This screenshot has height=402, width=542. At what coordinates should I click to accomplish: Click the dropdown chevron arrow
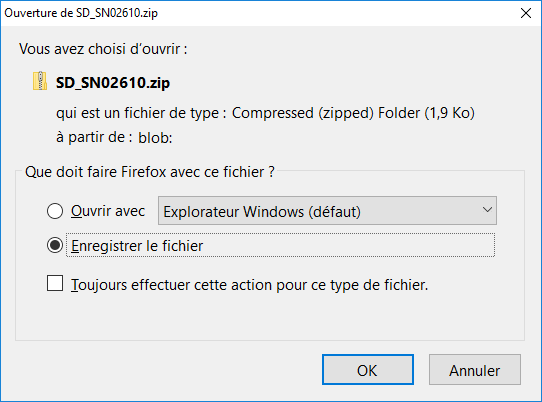[x=487, y=210]
